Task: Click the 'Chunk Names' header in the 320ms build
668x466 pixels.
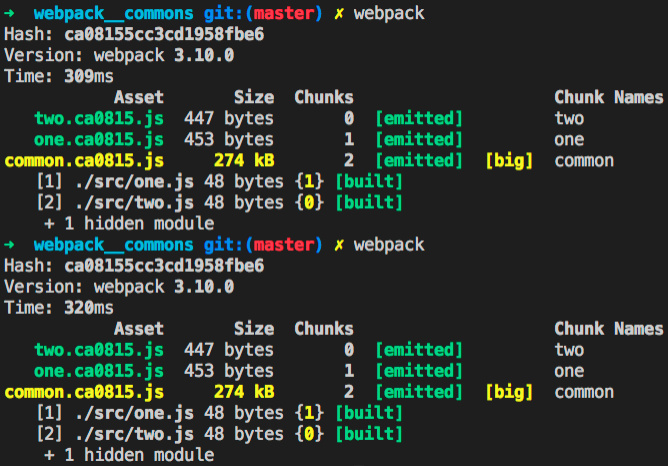Action: tap(609, 328)
